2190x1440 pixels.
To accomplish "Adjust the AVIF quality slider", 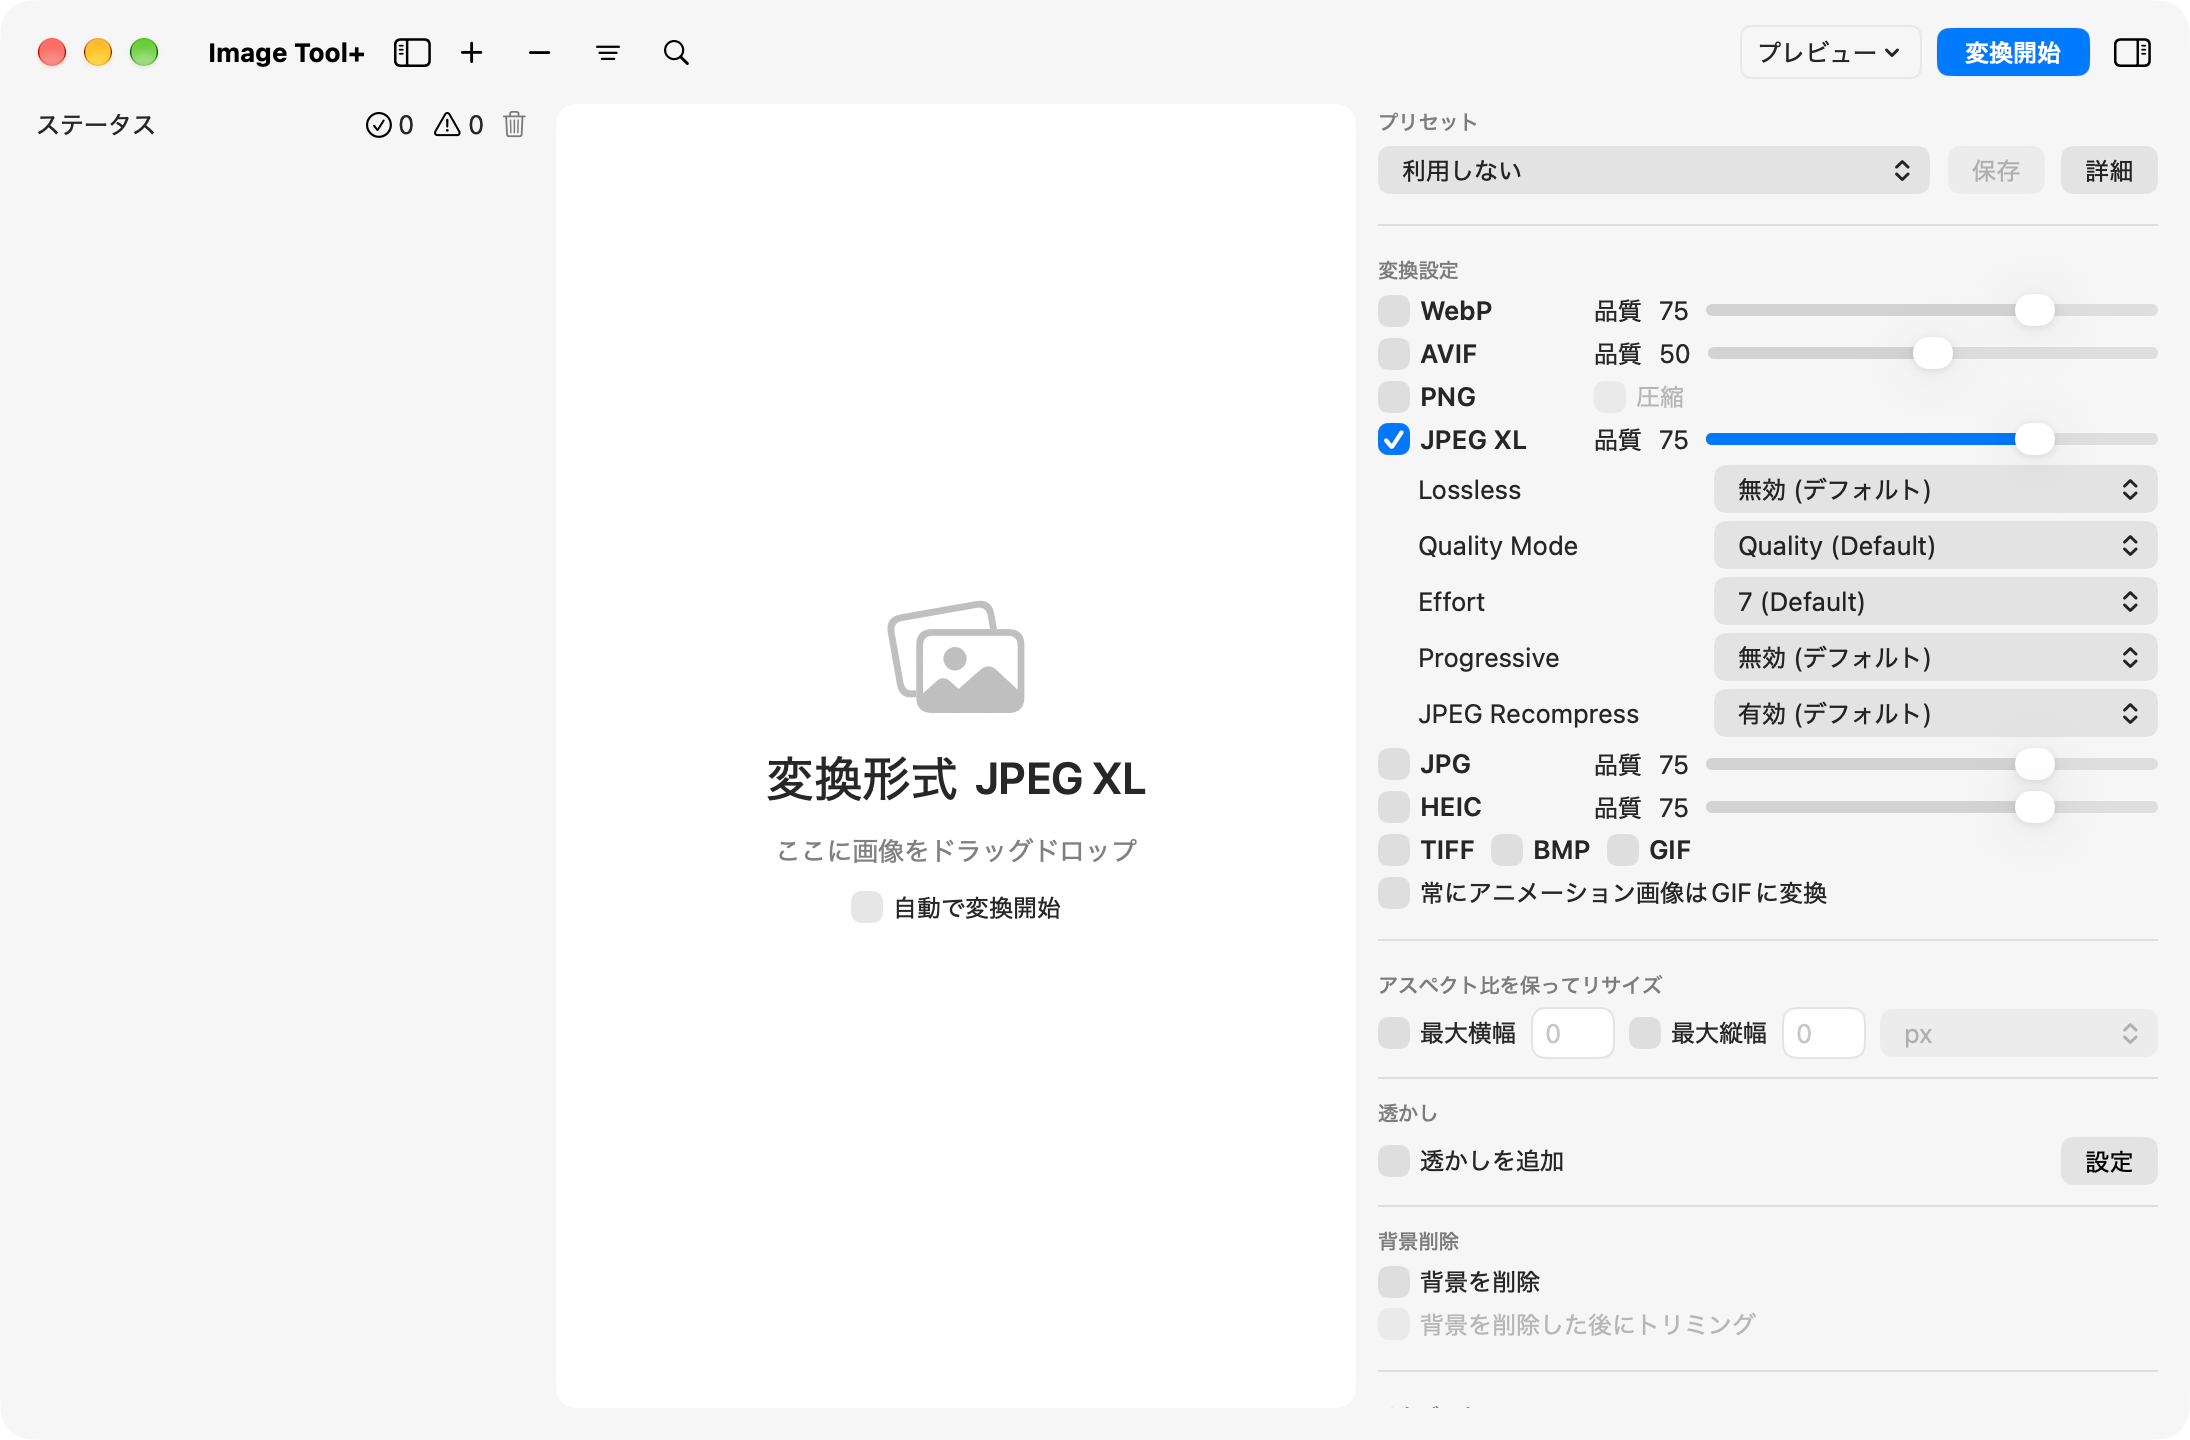I will pos(1932,353).
